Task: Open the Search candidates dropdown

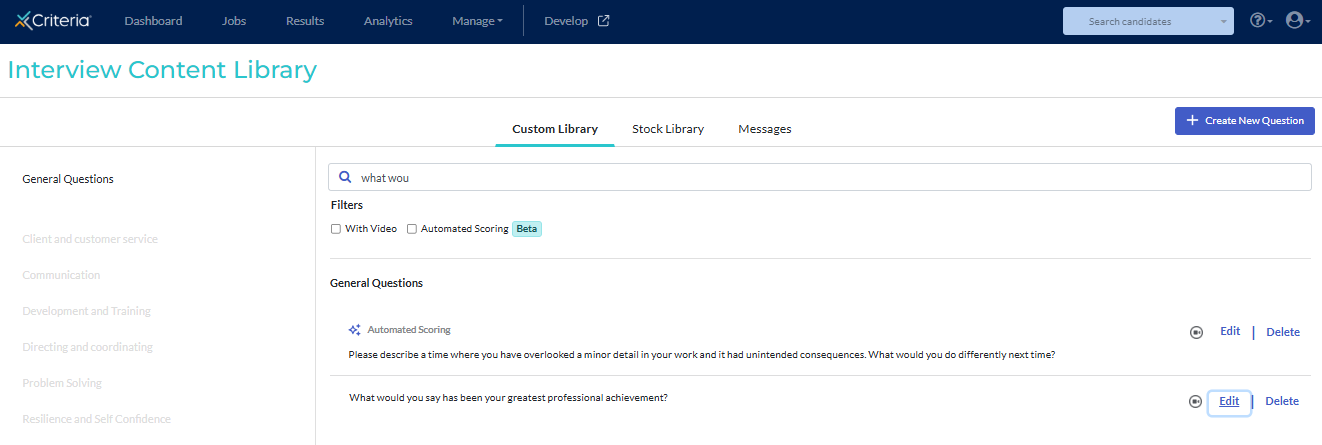Action: [1149, 21]
